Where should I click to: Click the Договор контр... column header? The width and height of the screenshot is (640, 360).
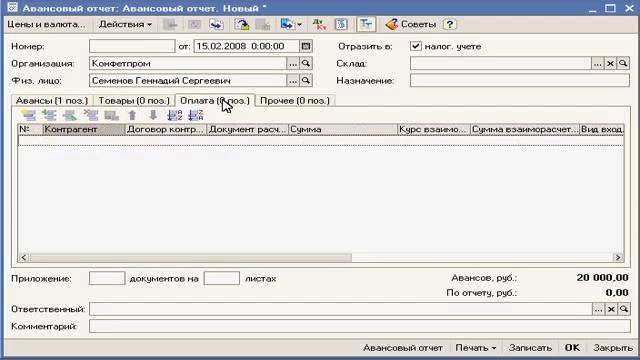(166, 129)
